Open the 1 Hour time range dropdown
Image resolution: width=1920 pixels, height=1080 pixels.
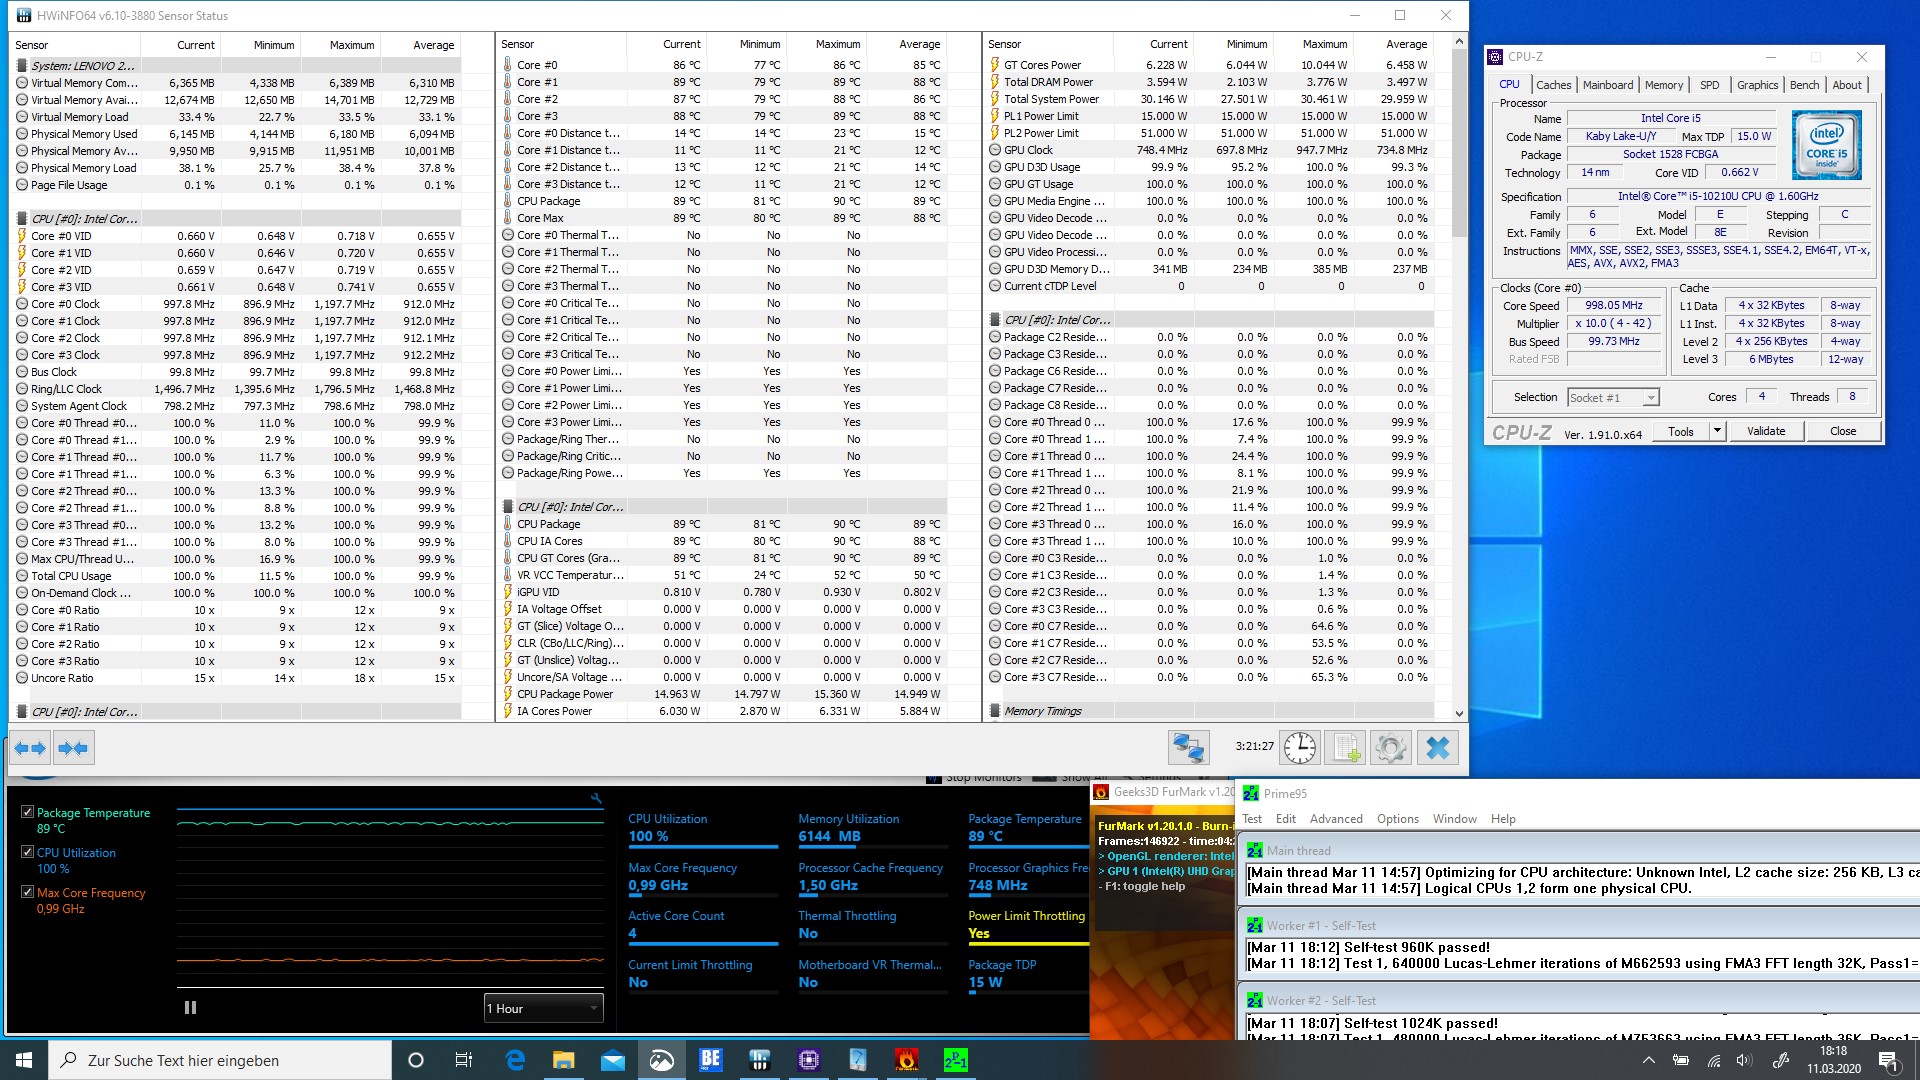point(543,1008)
